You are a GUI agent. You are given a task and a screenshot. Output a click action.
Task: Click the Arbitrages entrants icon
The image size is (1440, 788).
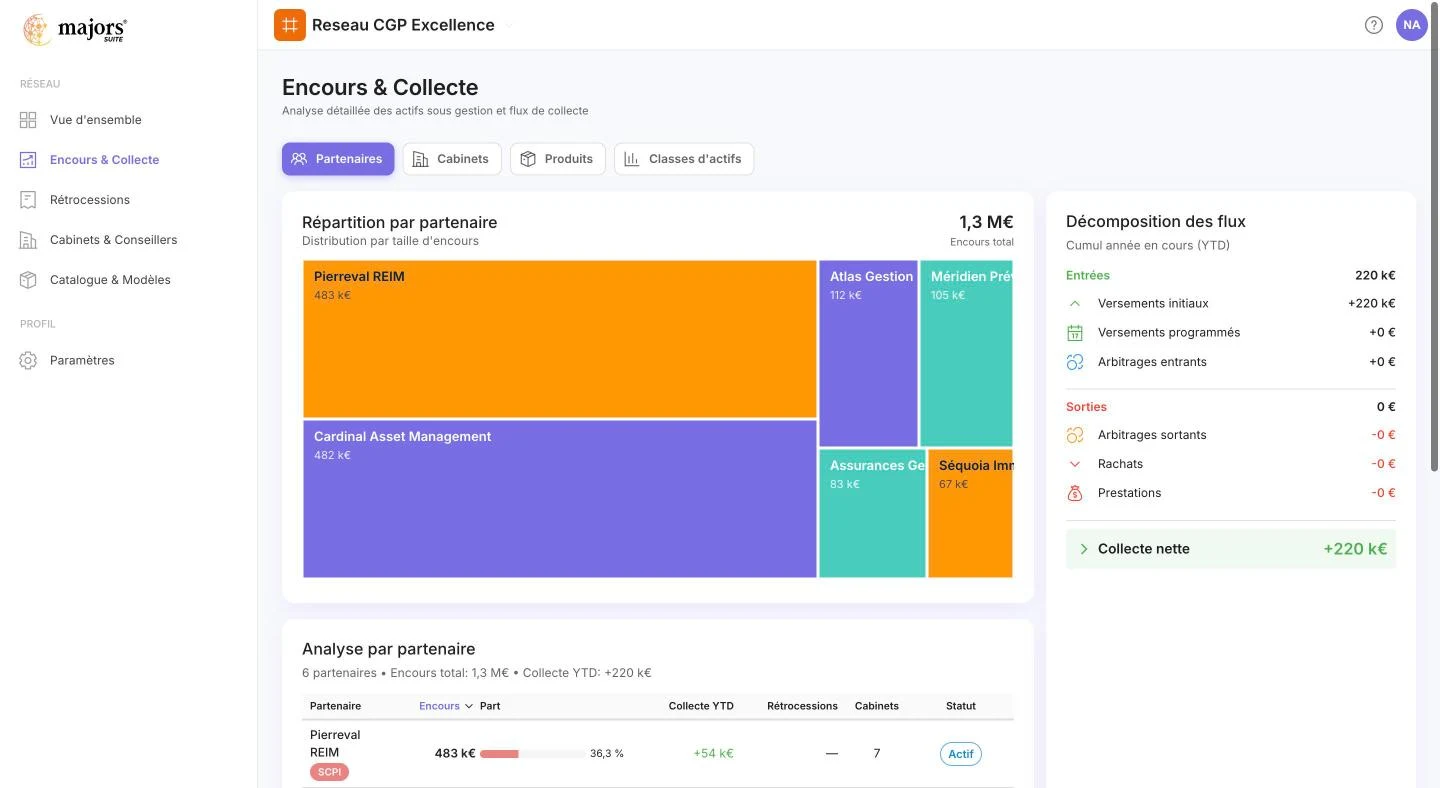[x=1075, y=362]
